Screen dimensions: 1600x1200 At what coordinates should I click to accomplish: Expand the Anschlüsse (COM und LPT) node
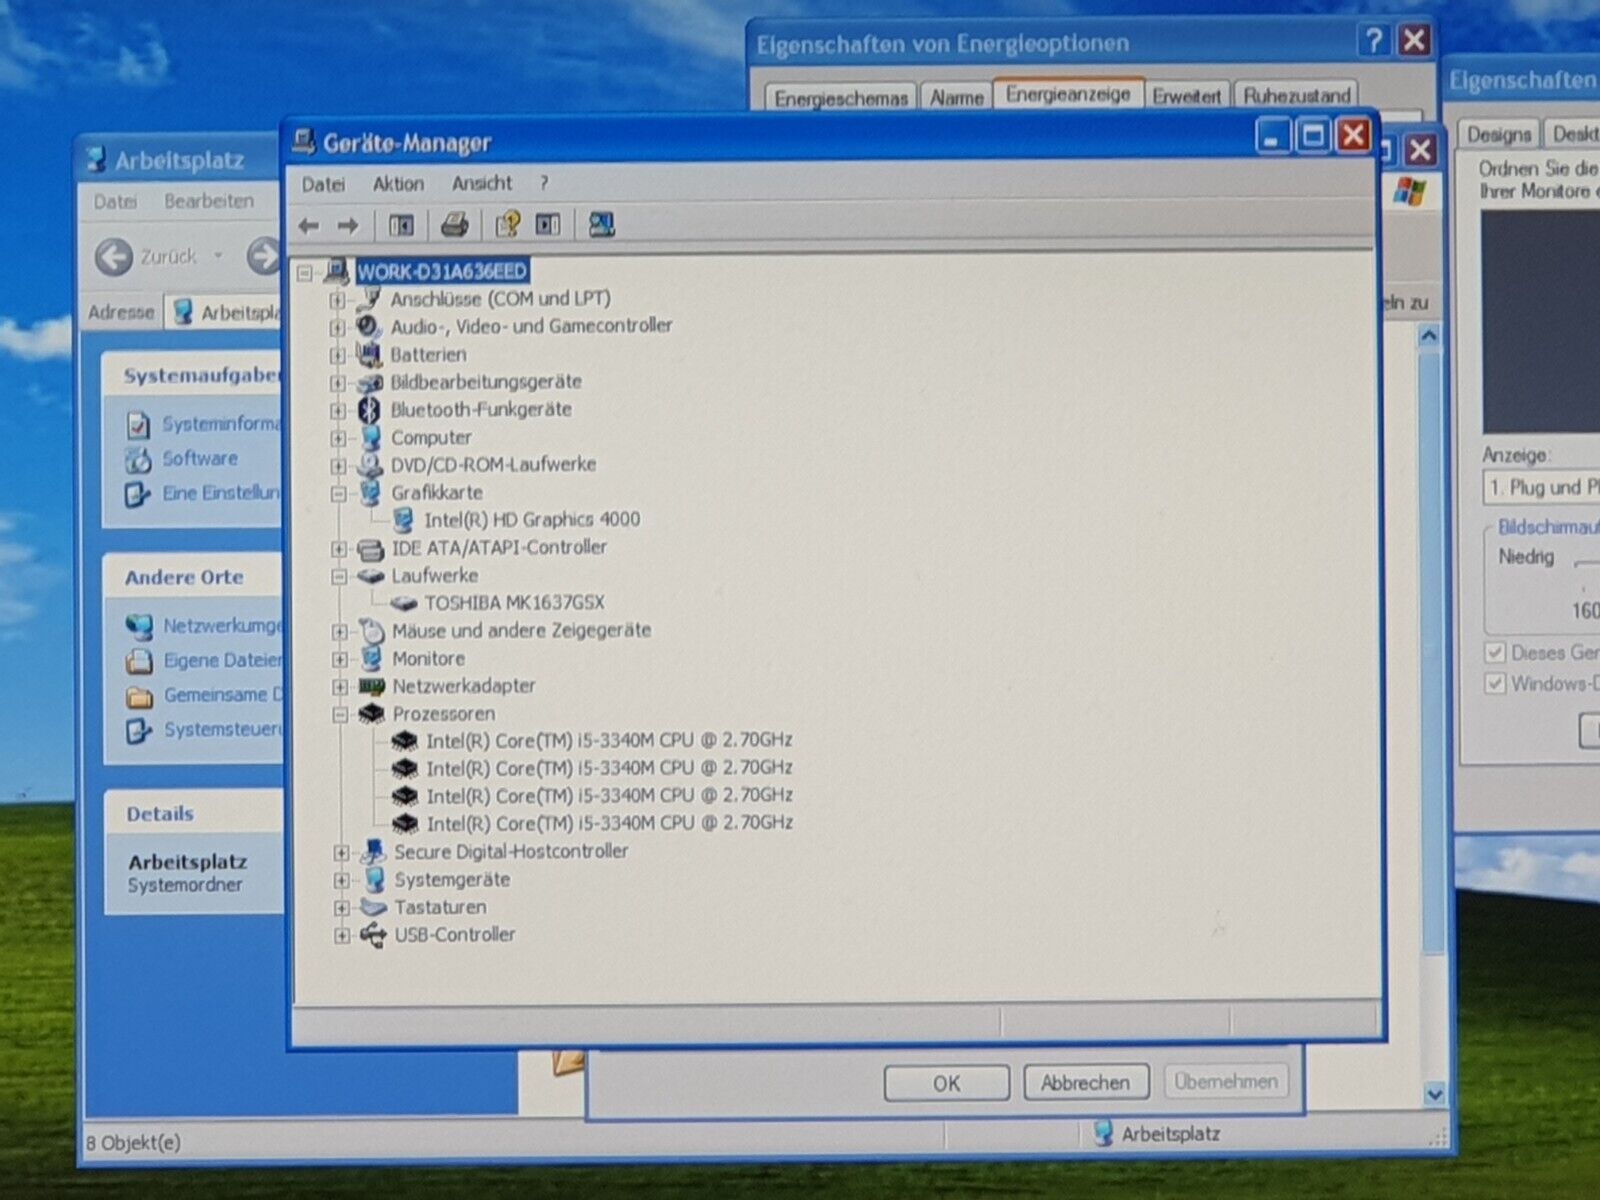tap(337, 299)
